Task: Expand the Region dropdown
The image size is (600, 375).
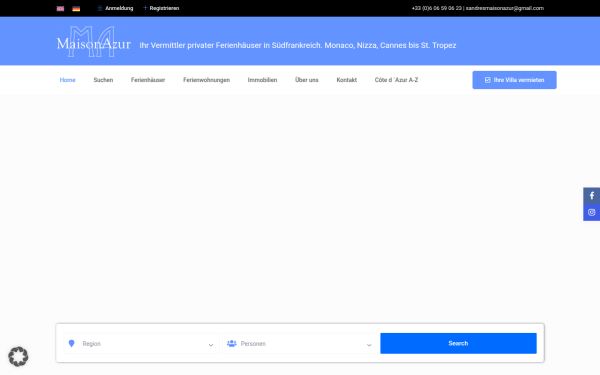Action: 142,344
